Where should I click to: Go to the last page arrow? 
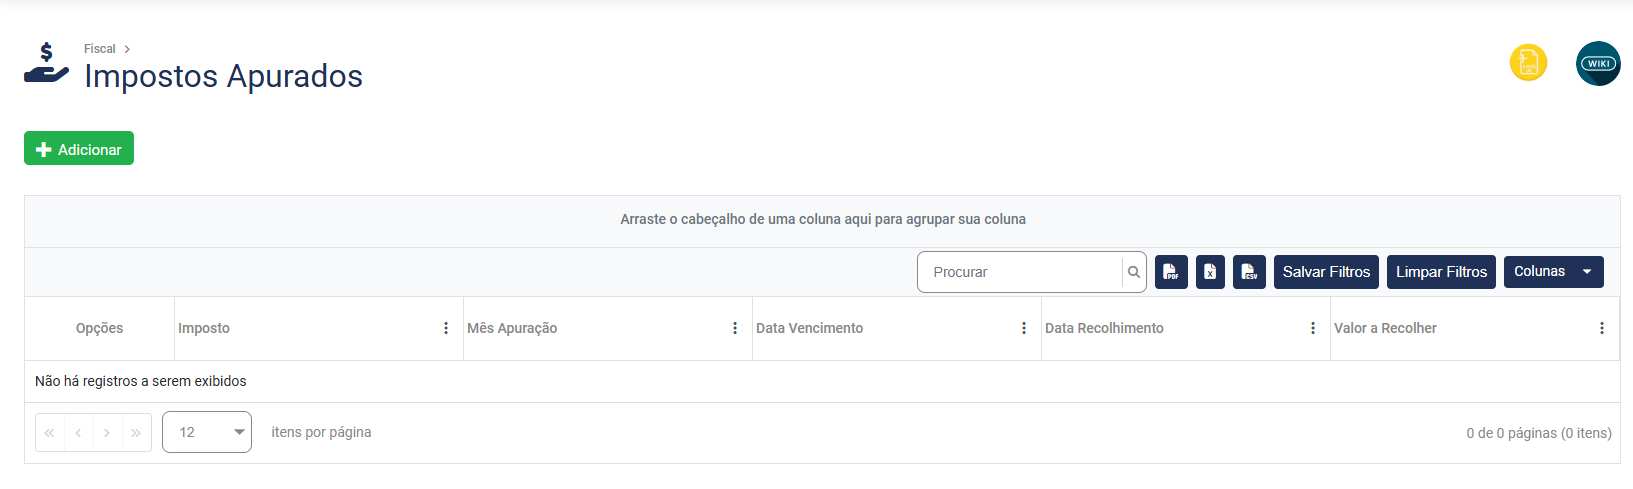(136, 433)
